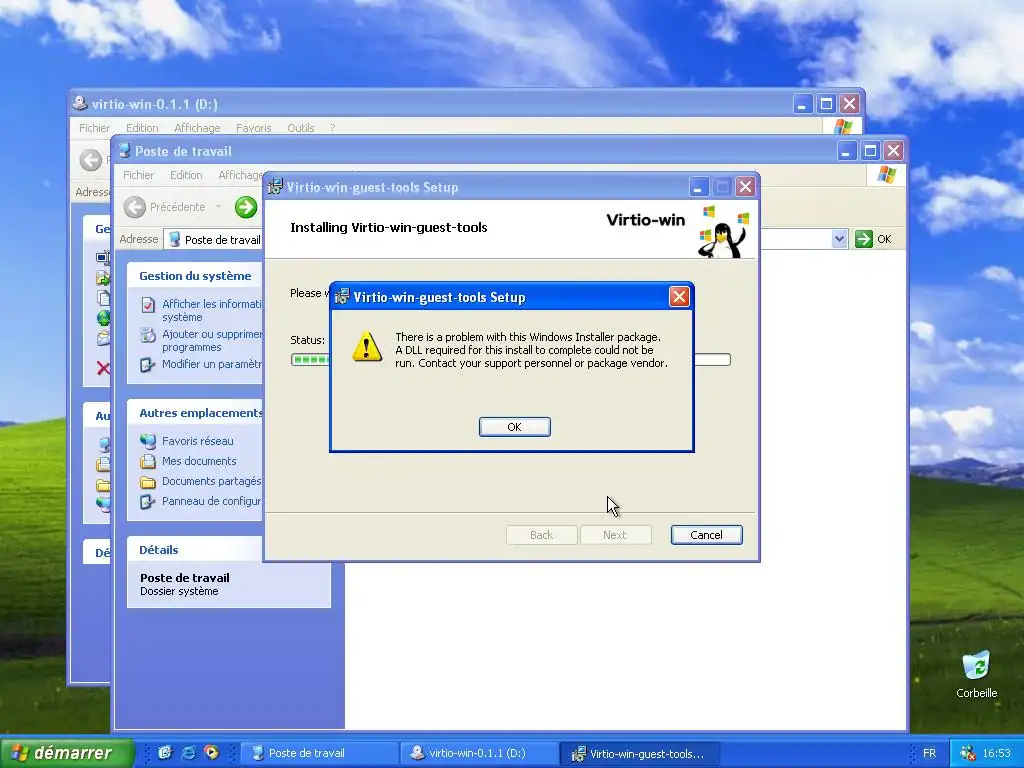
Task: Open Favoris menu in virtio-win-0.1.1 window
Action: coord(253,128)
